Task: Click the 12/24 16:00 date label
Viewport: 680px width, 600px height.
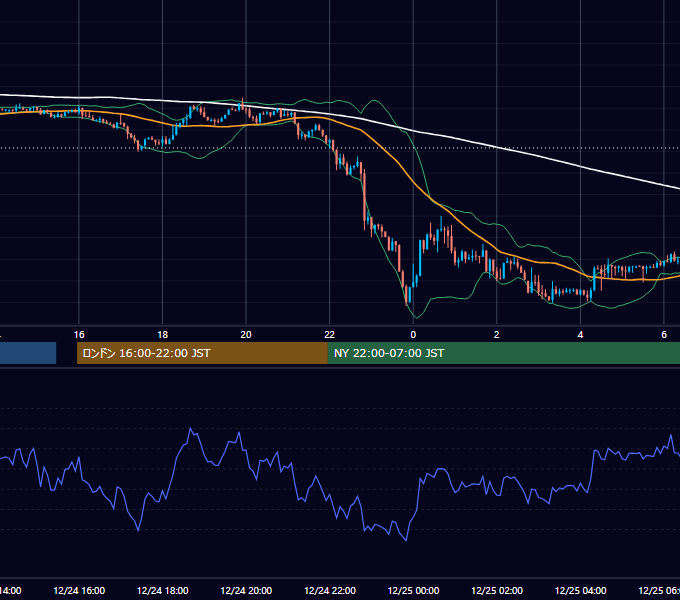Action: [x=79, y=590]
